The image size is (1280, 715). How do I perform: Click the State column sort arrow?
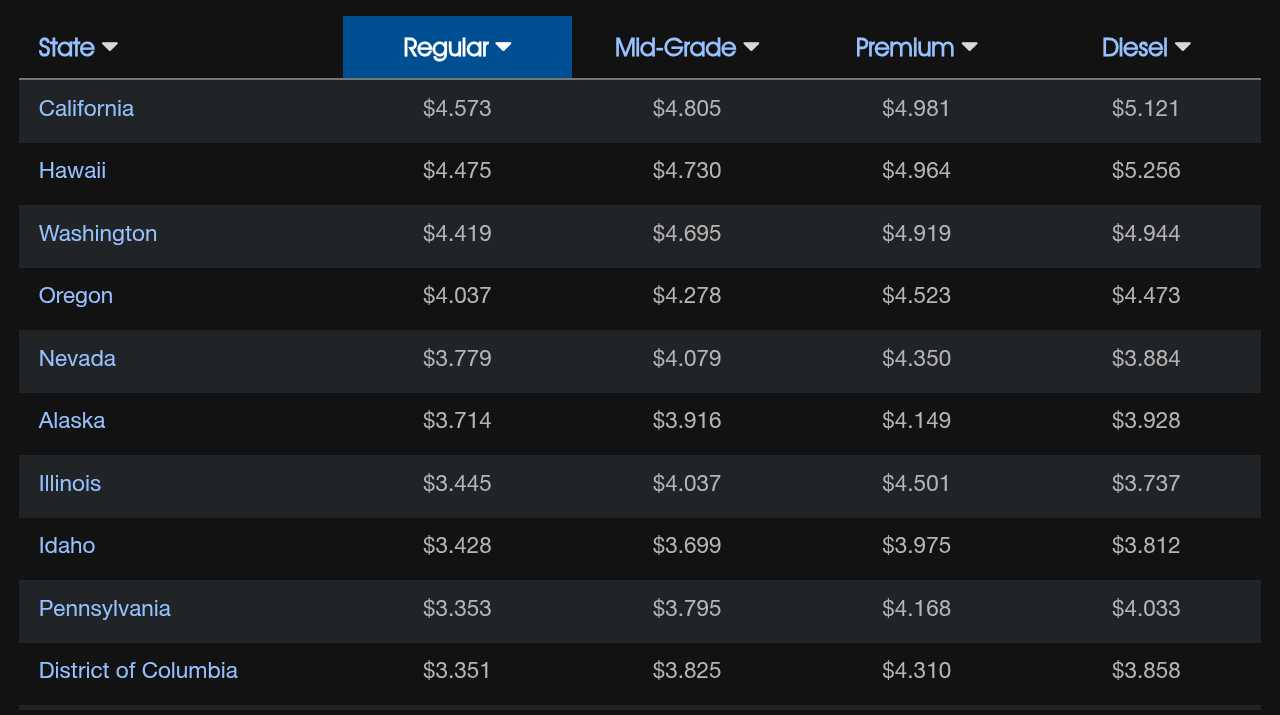click(x=110, y=47)
